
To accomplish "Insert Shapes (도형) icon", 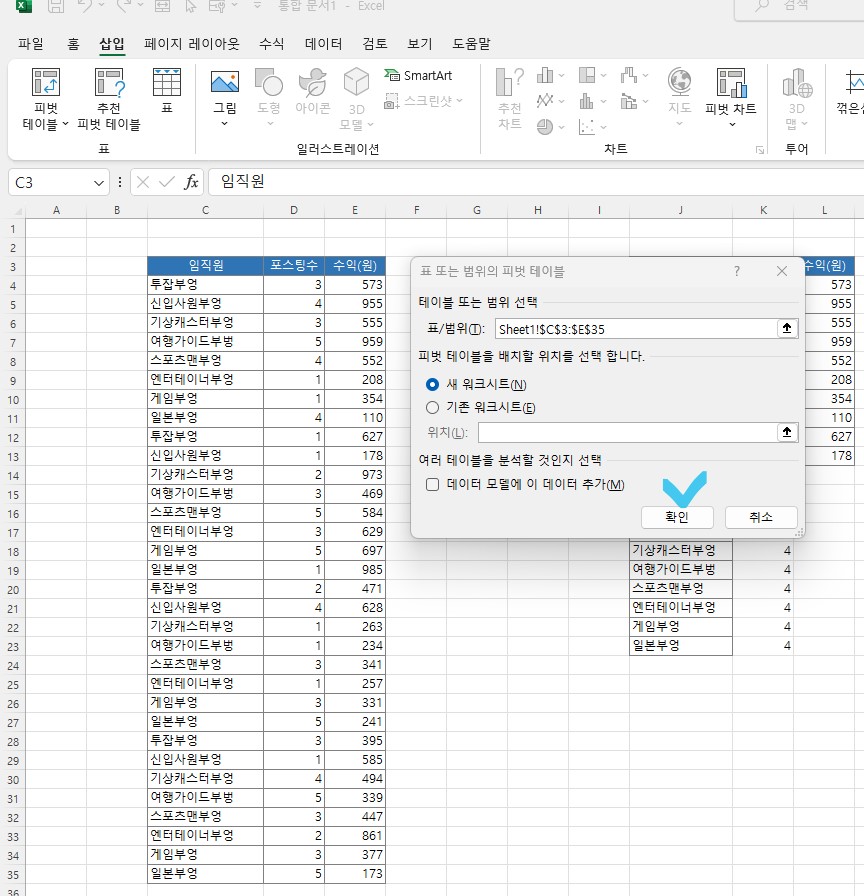I will point(269,83).
